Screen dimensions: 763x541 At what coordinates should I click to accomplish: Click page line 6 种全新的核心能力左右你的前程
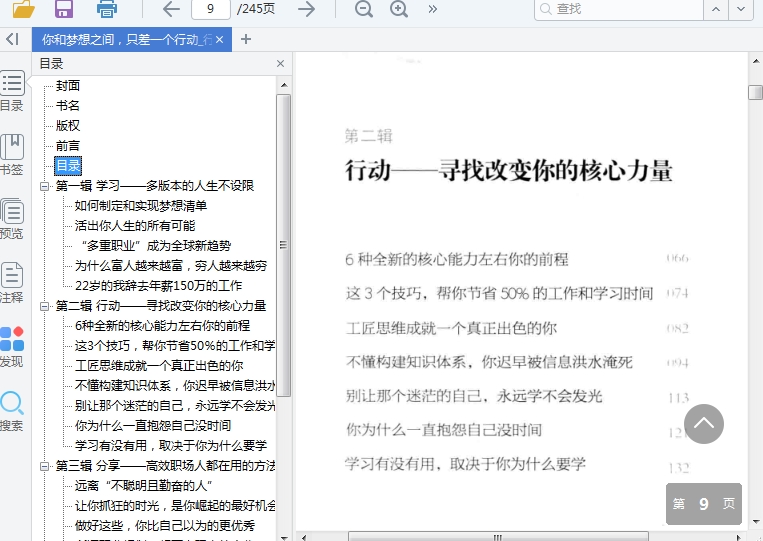[x=456, y=259]
